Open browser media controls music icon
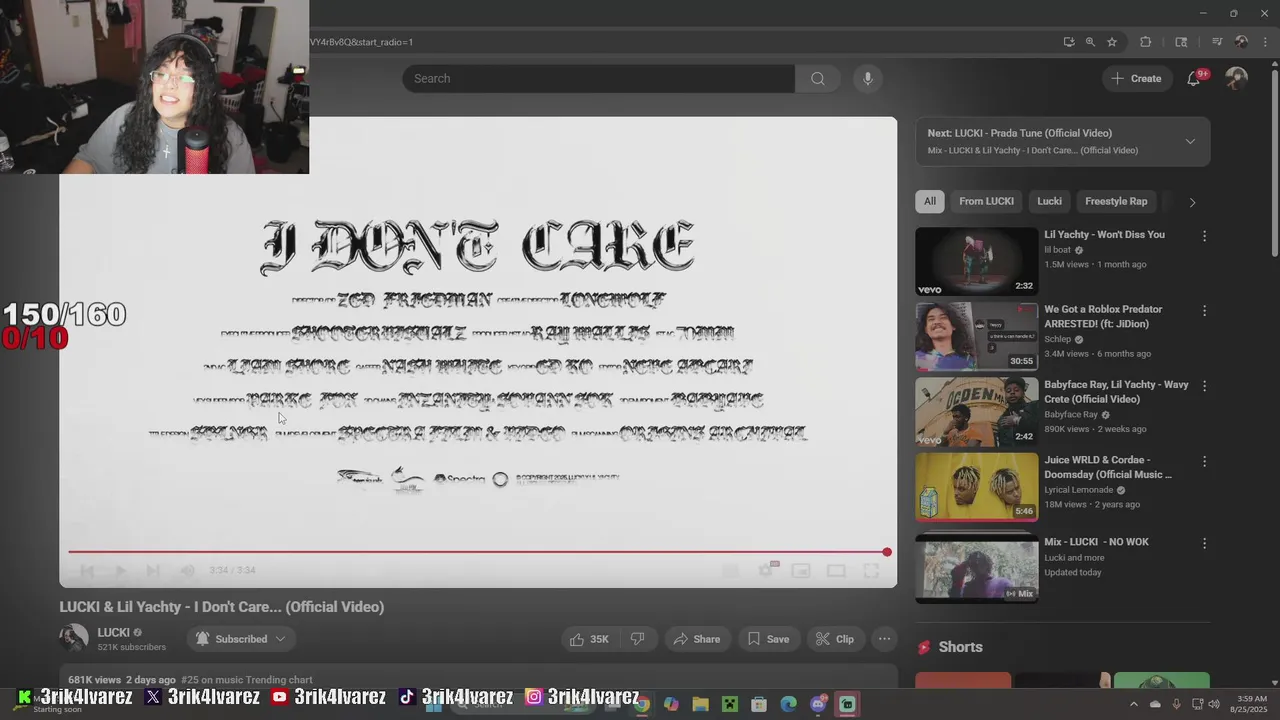Screen dimensions: 1280x720 1217,42
